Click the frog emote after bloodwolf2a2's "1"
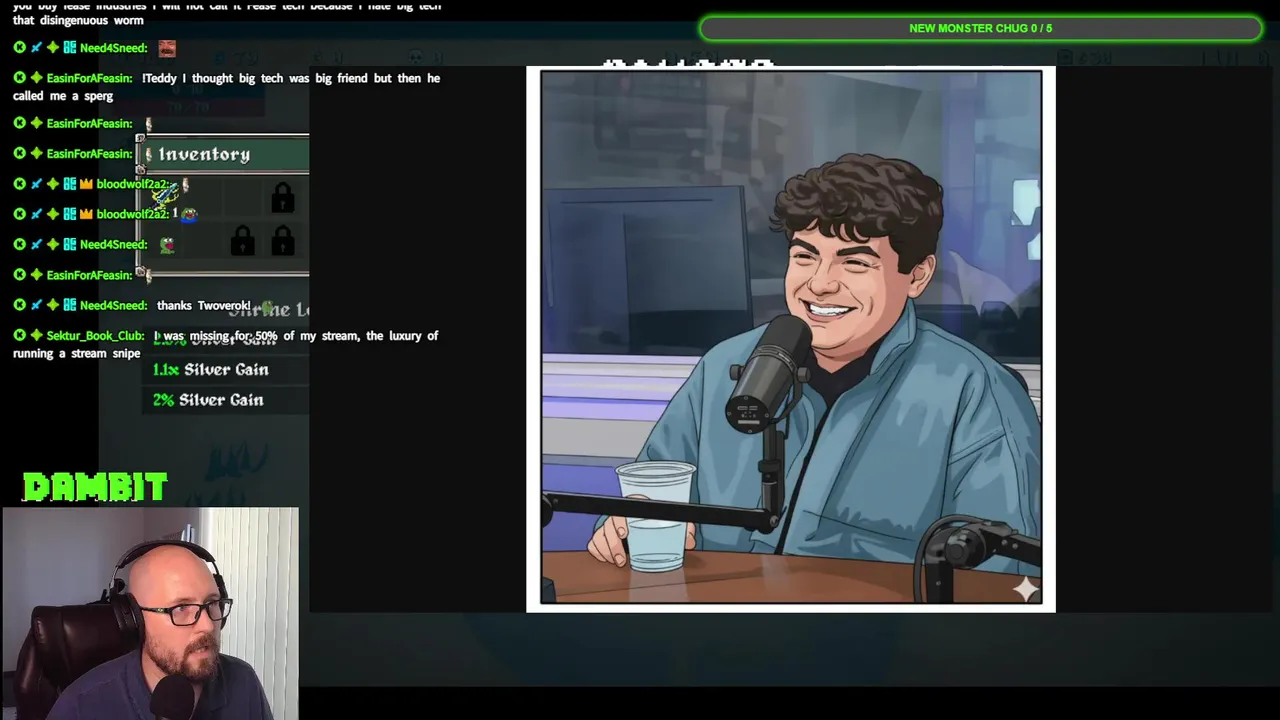 (x=189, y=214)
